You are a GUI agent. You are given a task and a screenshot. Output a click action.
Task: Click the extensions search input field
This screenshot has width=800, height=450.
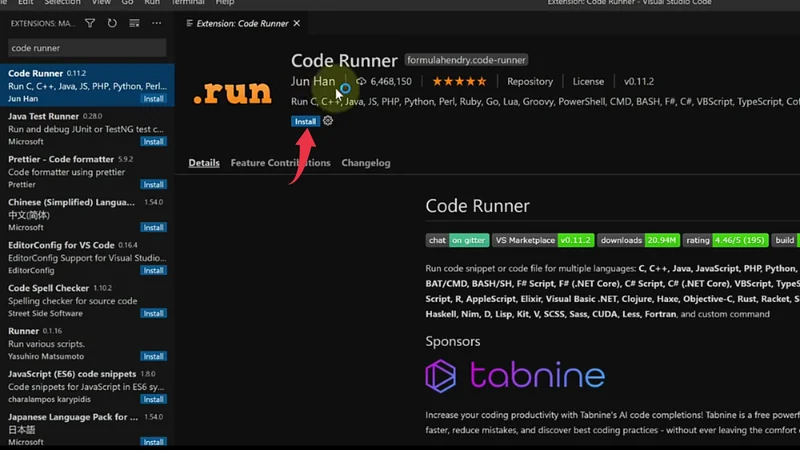pos(86,48)
